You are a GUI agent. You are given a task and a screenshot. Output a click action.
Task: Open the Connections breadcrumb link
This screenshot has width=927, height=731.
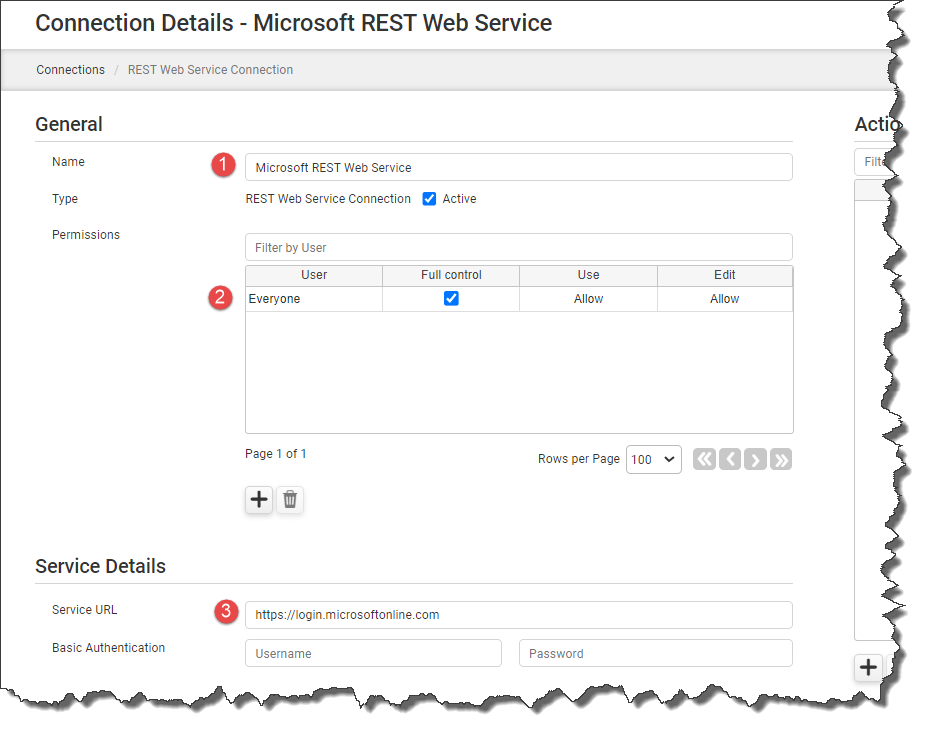70,70
